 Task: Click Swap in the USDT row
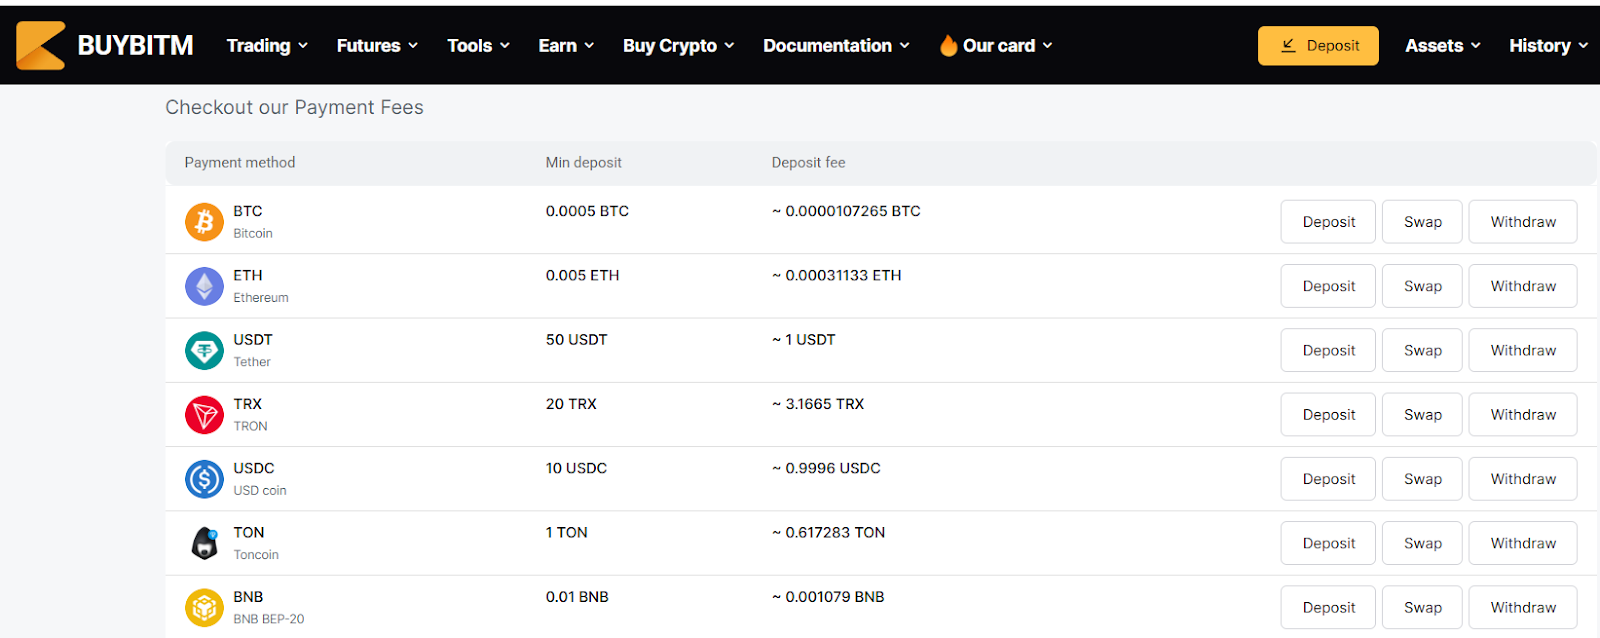coord(1422,351)
